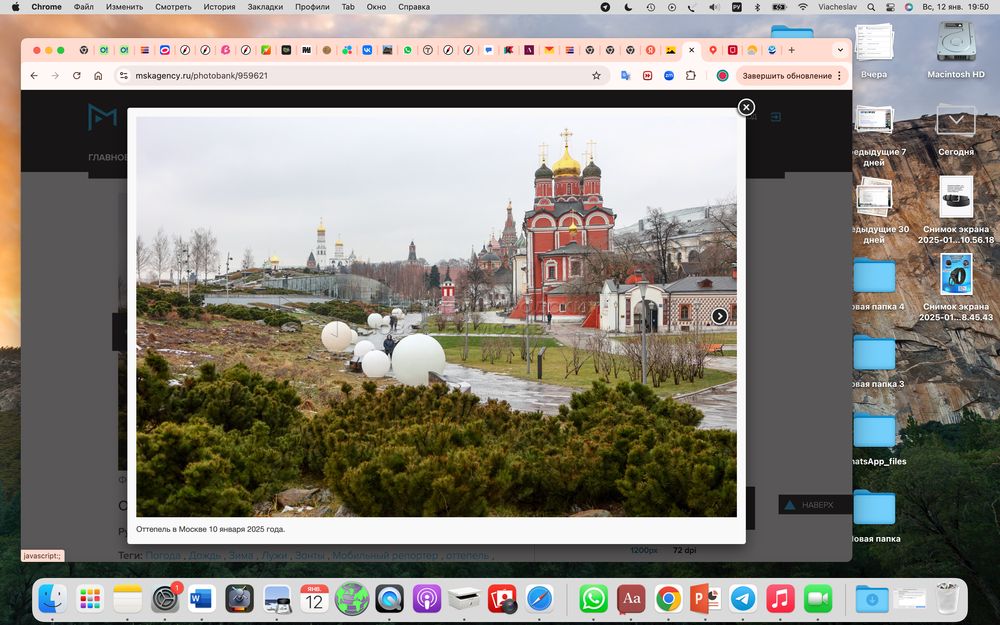Open the Chrome profile avatar menu
The image size is (1000, 625).
[x=722, y=75]
